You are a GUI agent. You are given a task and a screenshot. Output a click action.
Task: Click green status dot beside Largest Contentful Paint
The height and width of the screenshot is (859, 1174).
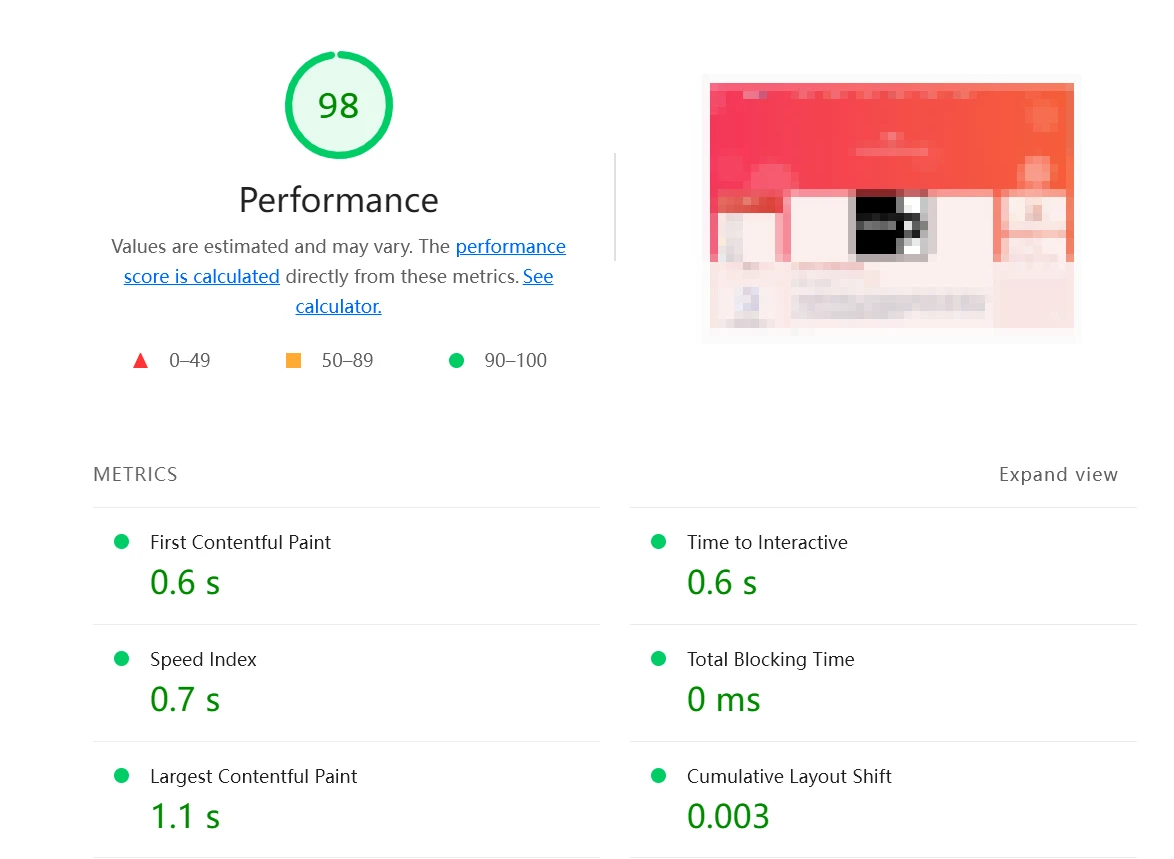(122, 776)
